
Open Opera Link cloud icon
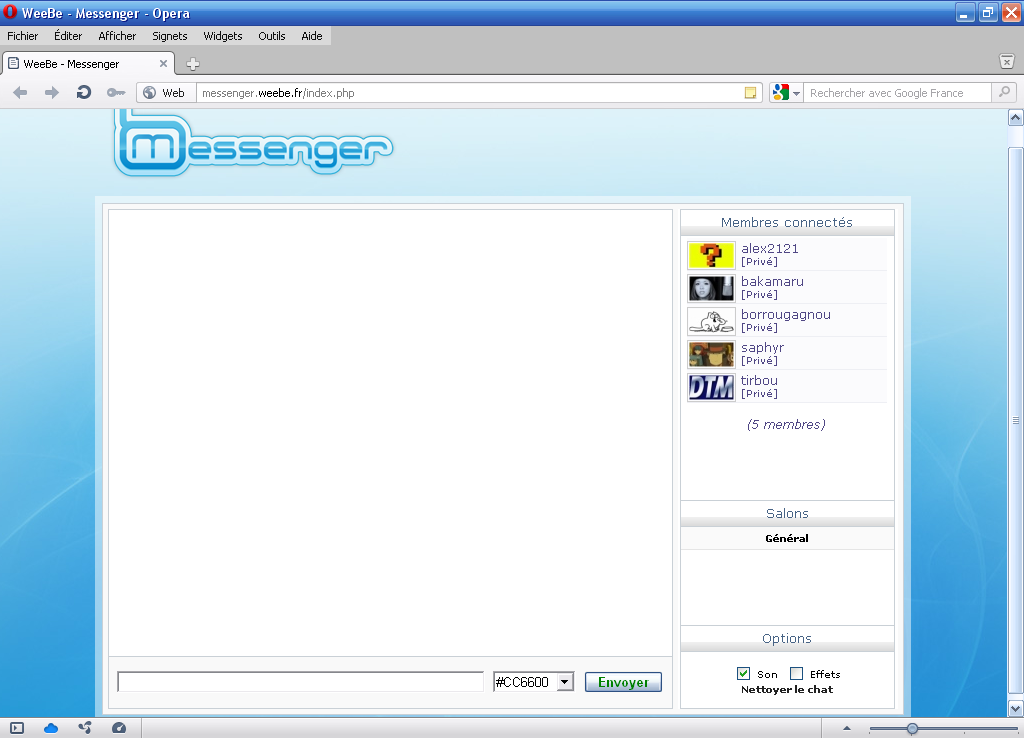click(51, 728)
